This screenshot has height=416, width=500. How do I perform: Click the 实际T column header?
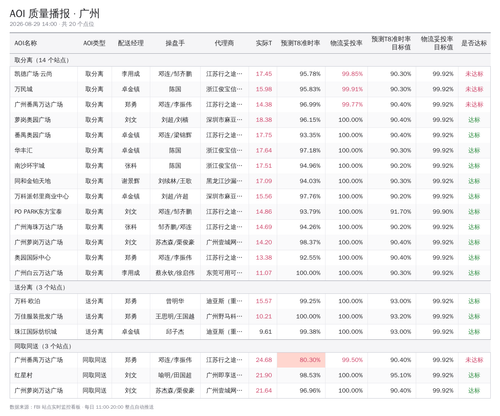(x=264, y=43)
